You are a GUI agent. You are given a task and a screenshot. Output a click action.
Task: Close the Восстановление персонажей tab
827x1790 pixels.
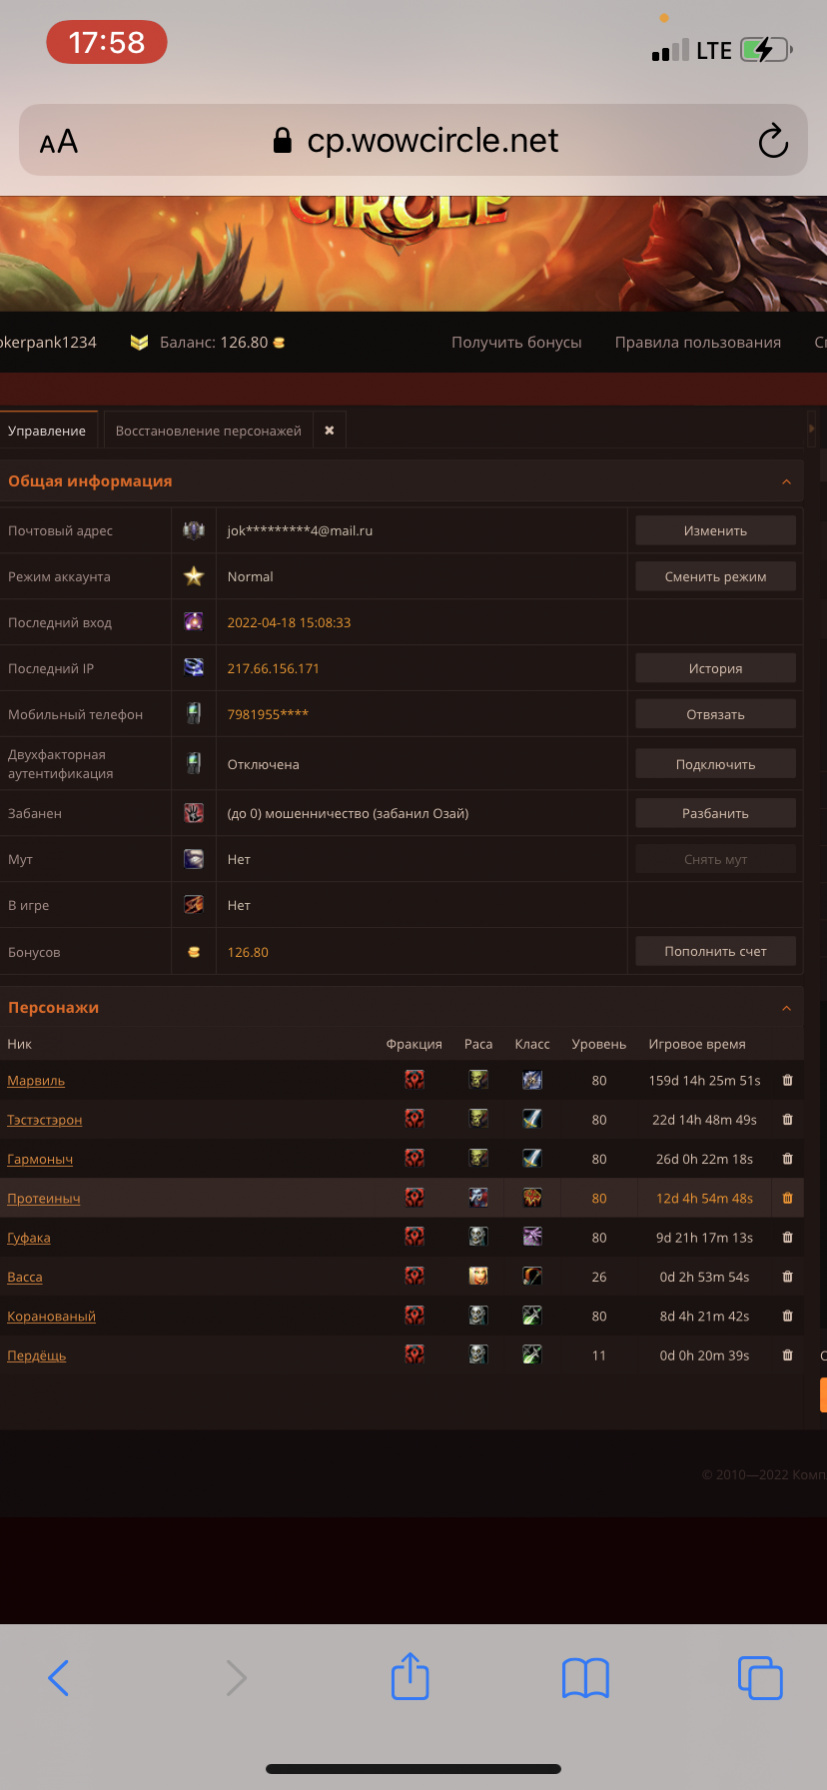pos(329,430)
